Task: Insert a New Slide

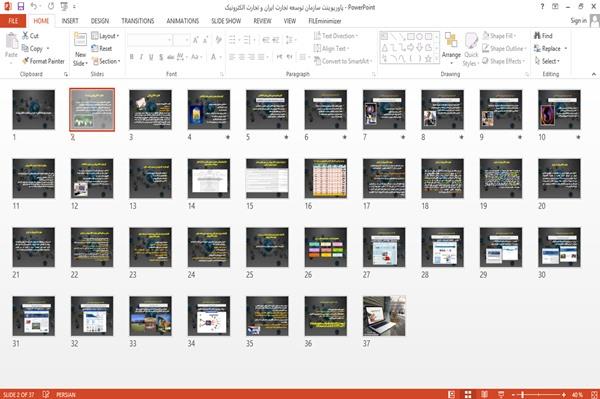Action: pos(80,50)
